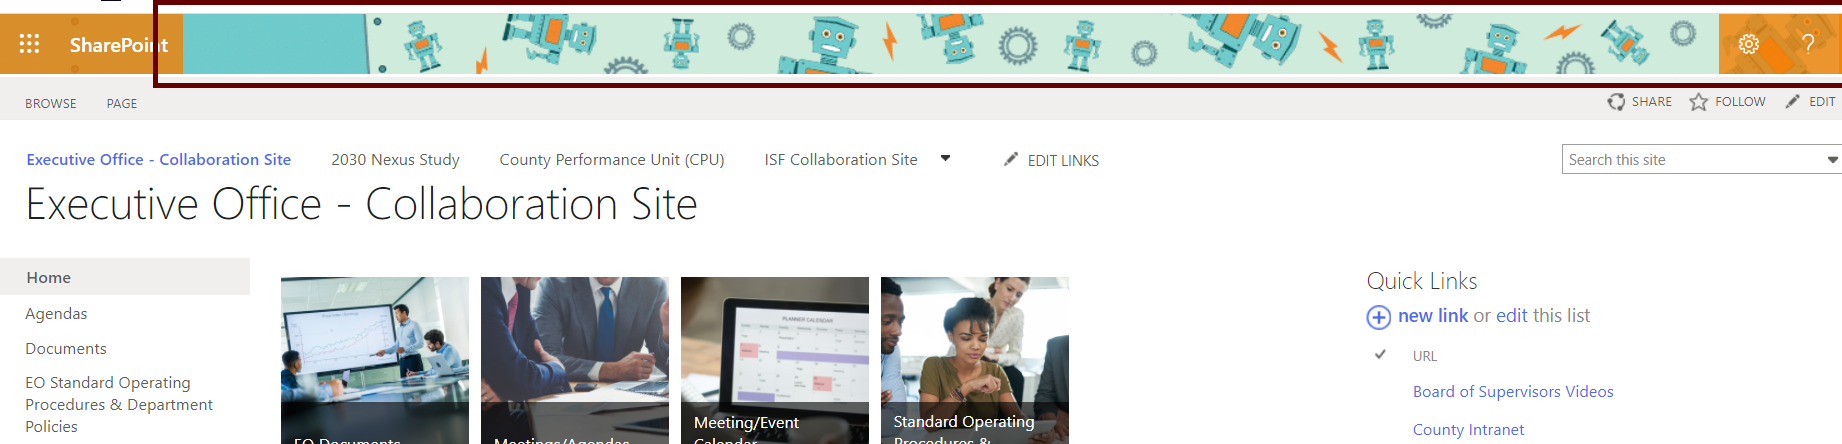This screenshot has width=1842, height=444.
Task: Select Agendas in the left navigation
Action: tap(56, 314)
